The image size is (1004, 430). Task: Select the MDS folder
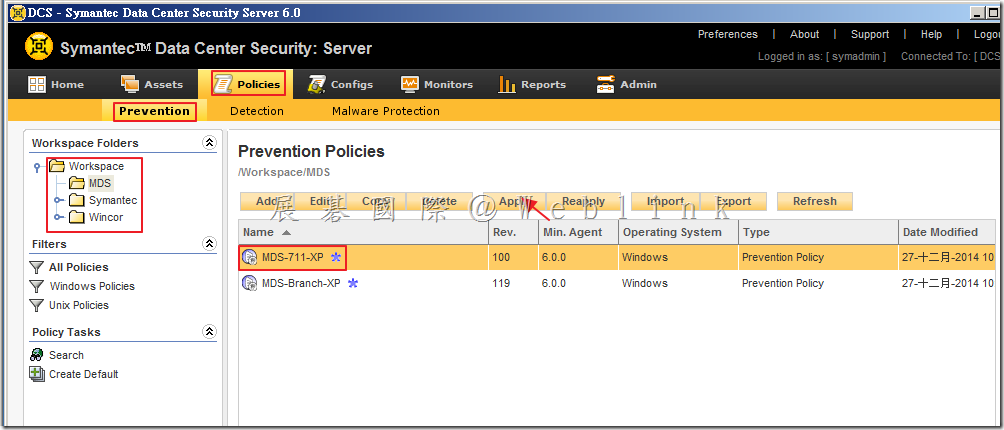[x=100, y=183]
